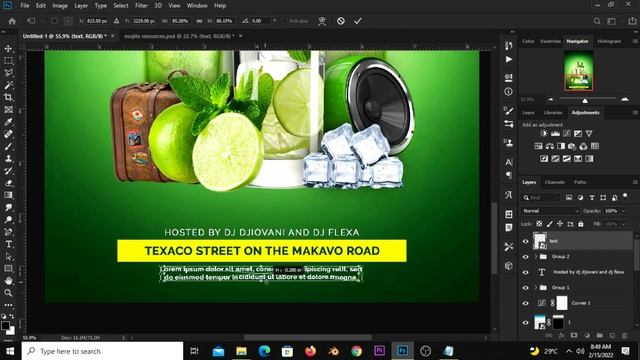The image size is (640, 360).
Task: Switch to the Channels tab
Action: click(555, 182)
